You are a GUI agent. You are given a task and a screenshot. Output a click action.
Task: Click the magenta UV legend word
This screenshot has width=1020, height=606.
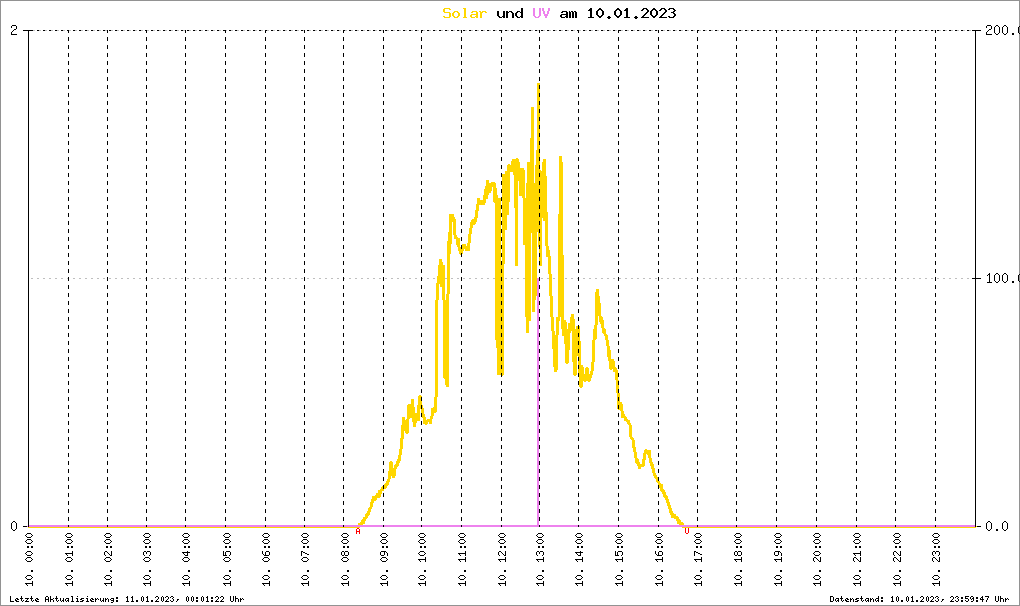541,13
